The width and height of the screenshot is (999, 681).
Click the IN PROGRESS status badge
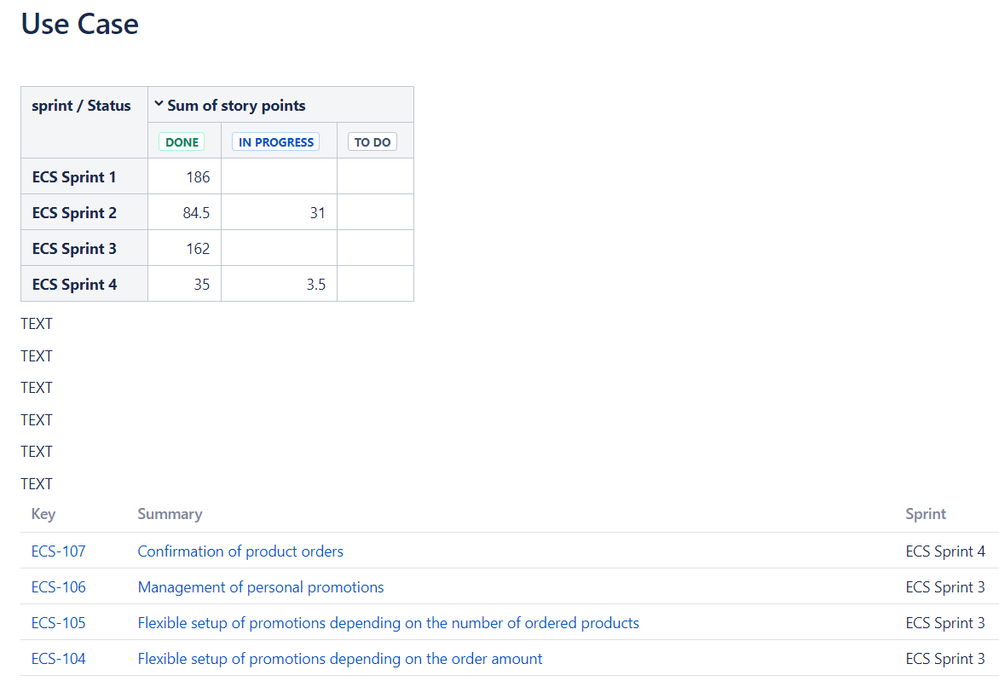pyautogui.click(x=276, y=142)
